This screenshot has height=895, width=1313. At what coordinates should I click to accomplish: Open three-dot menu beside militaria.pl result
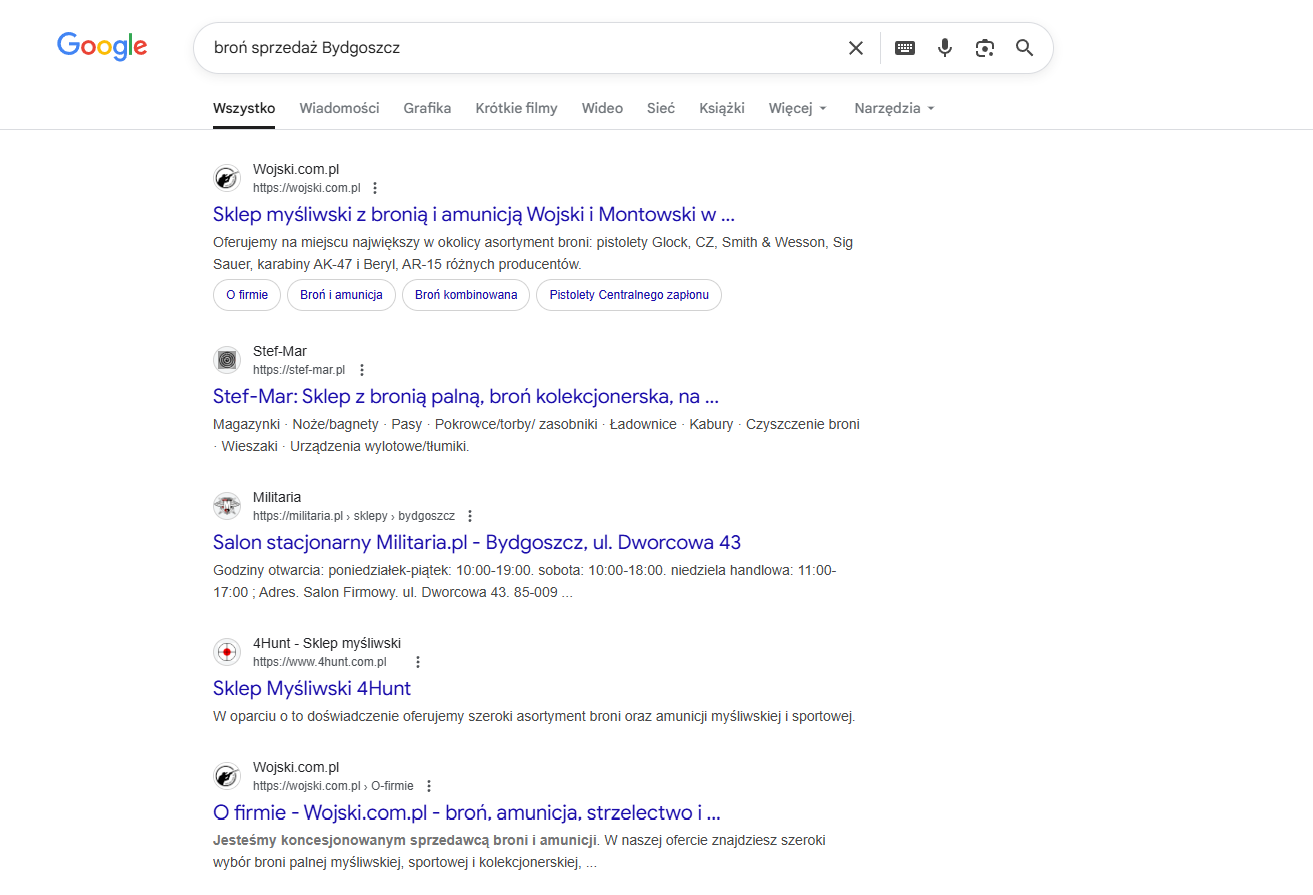tap(470, 516)
